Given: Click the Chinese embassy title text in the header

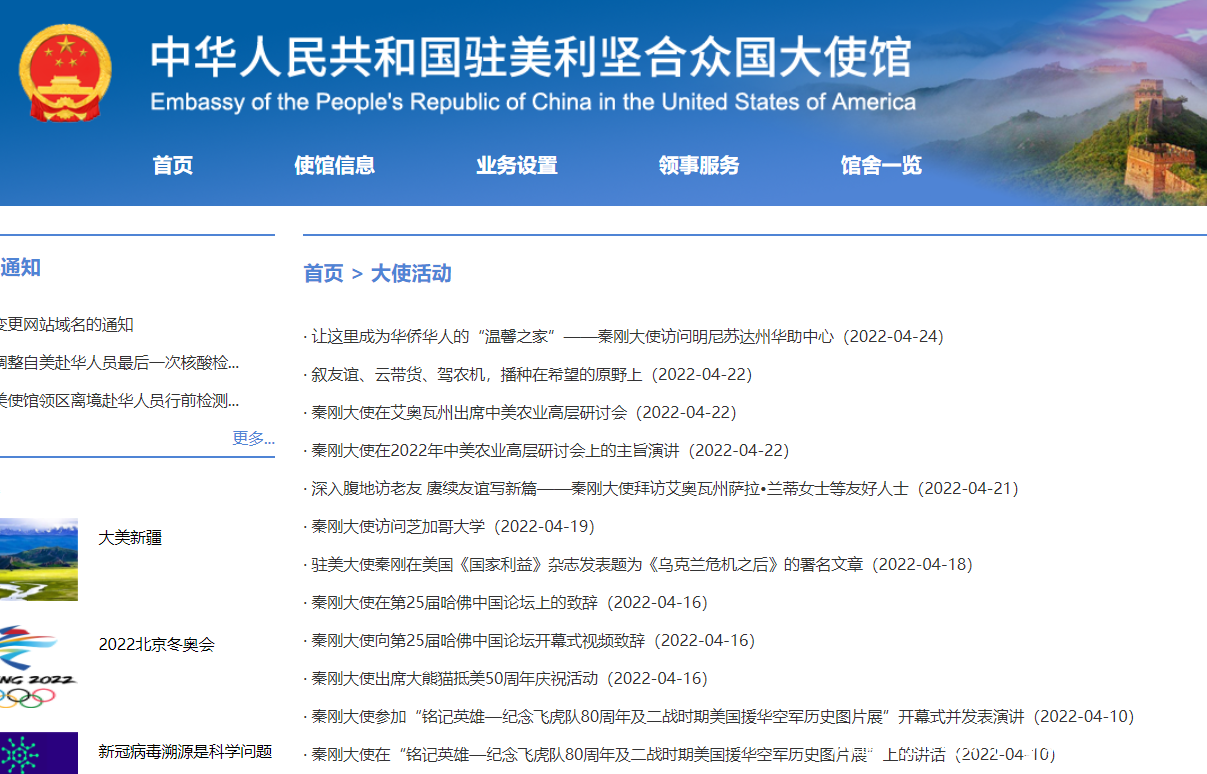Looking at the screenshot, I should [531, 58].
